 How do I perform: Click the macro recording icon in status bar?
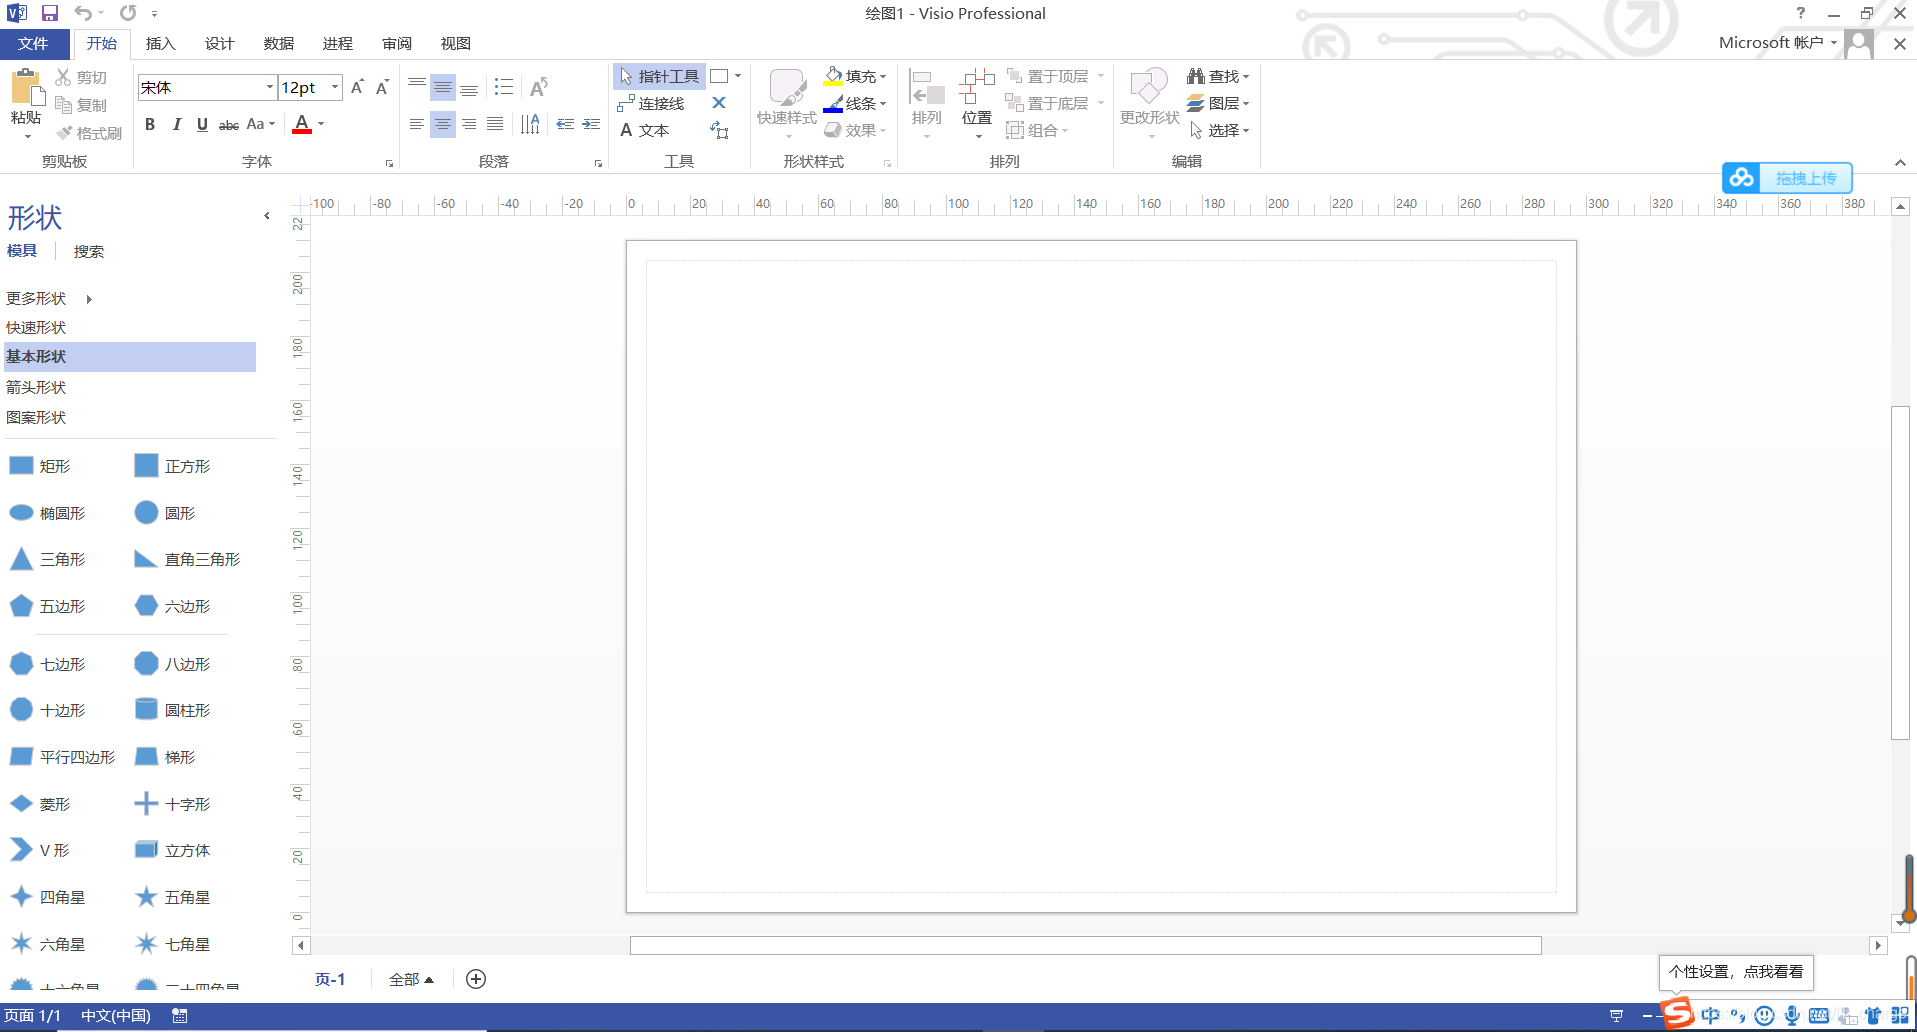coord(180,1016)
